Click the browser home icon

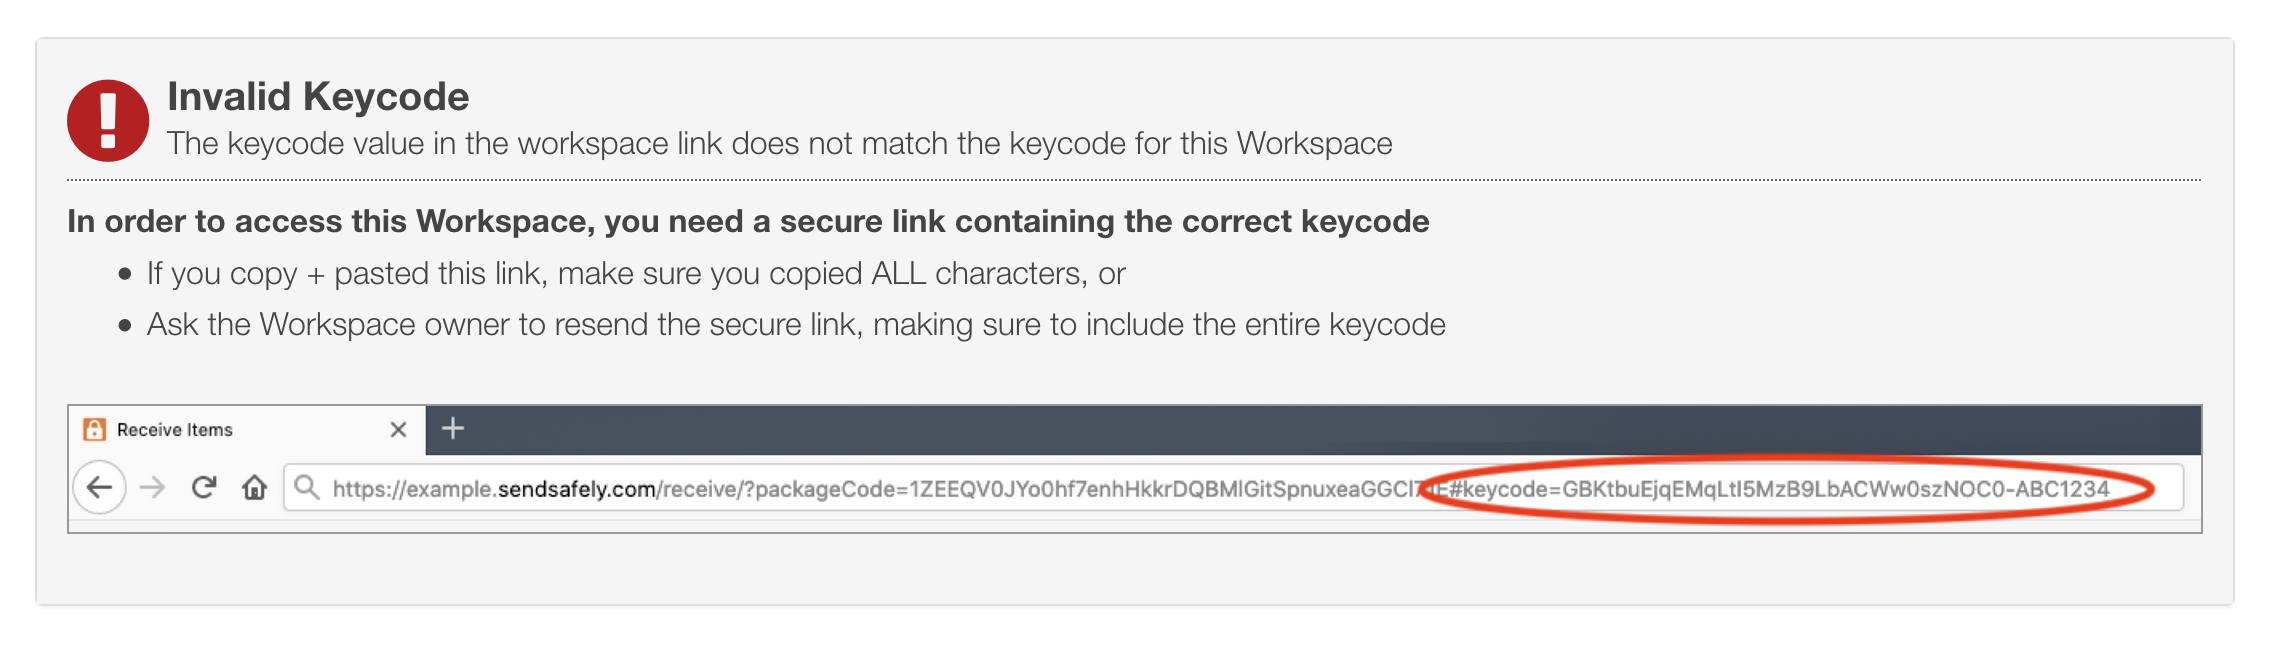click(256, 488)
